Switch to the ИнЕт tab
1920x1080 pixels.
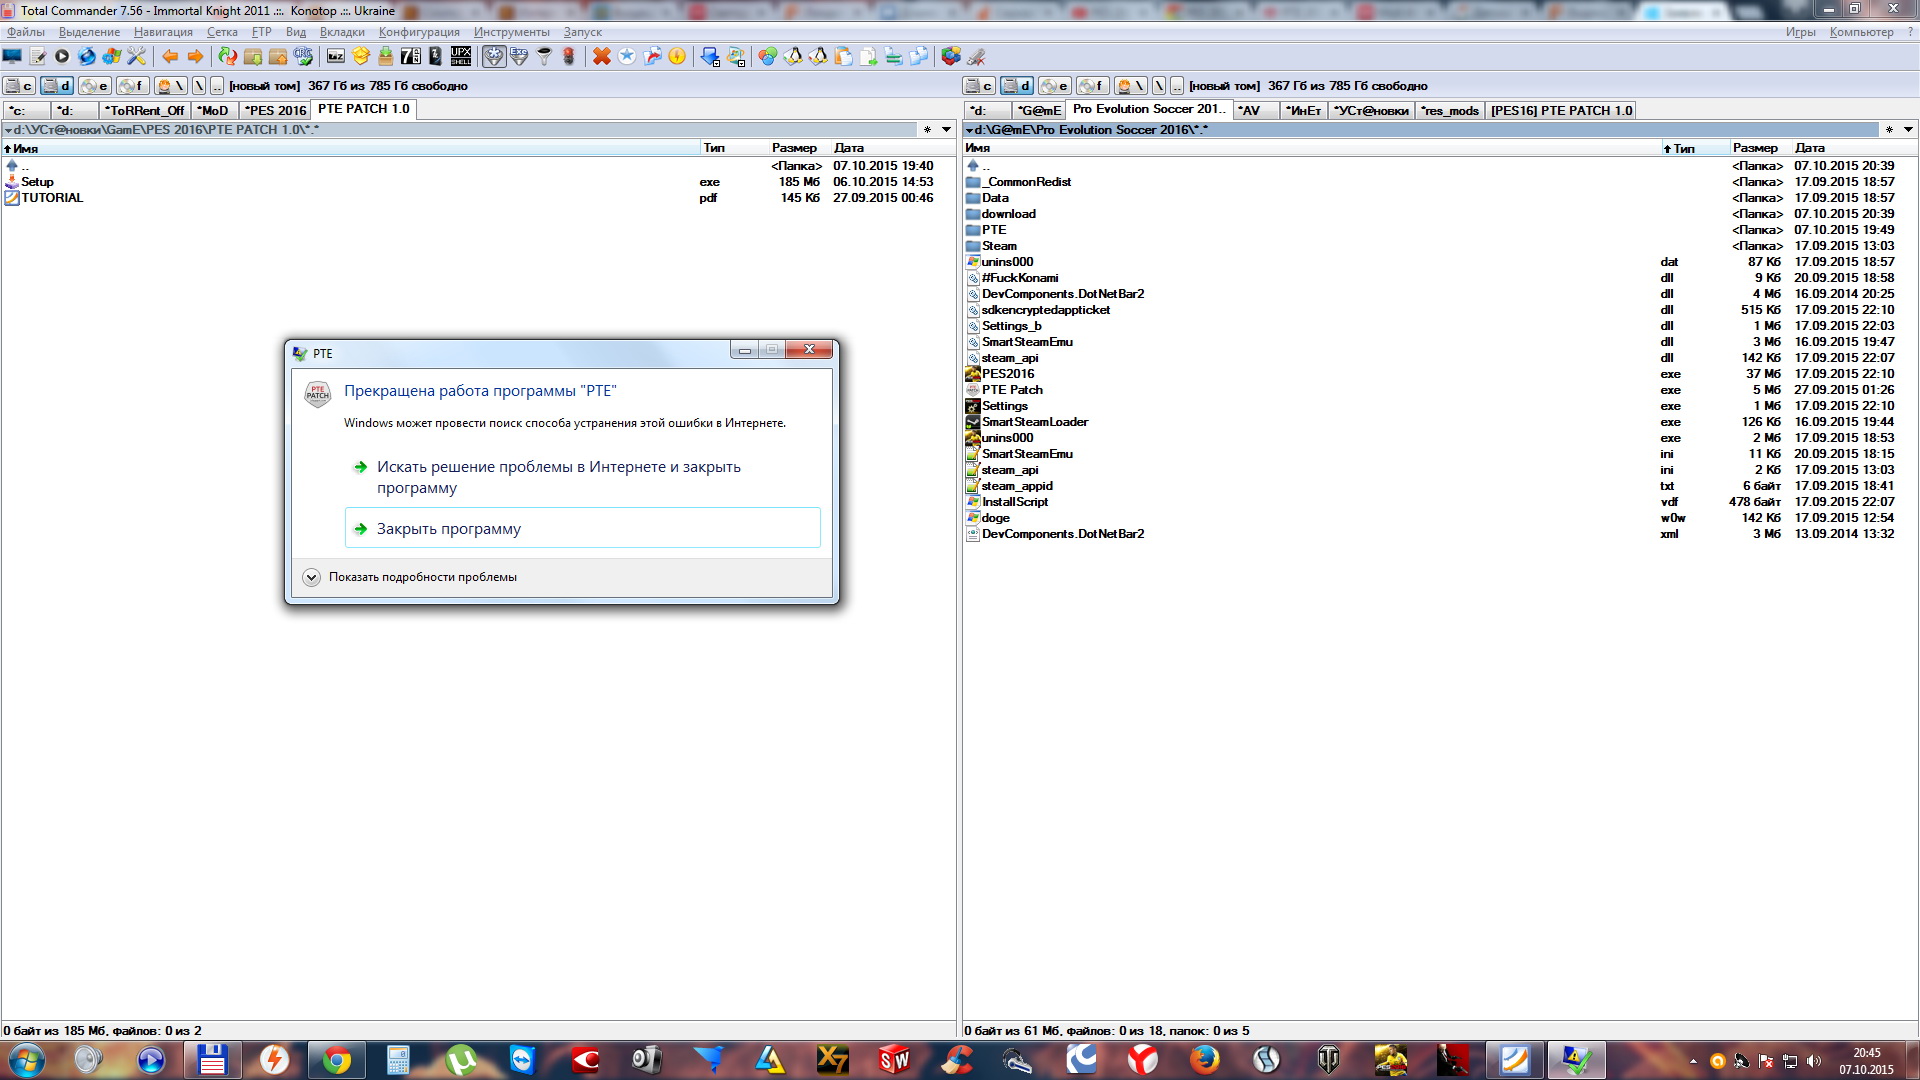click(1304, 110)
